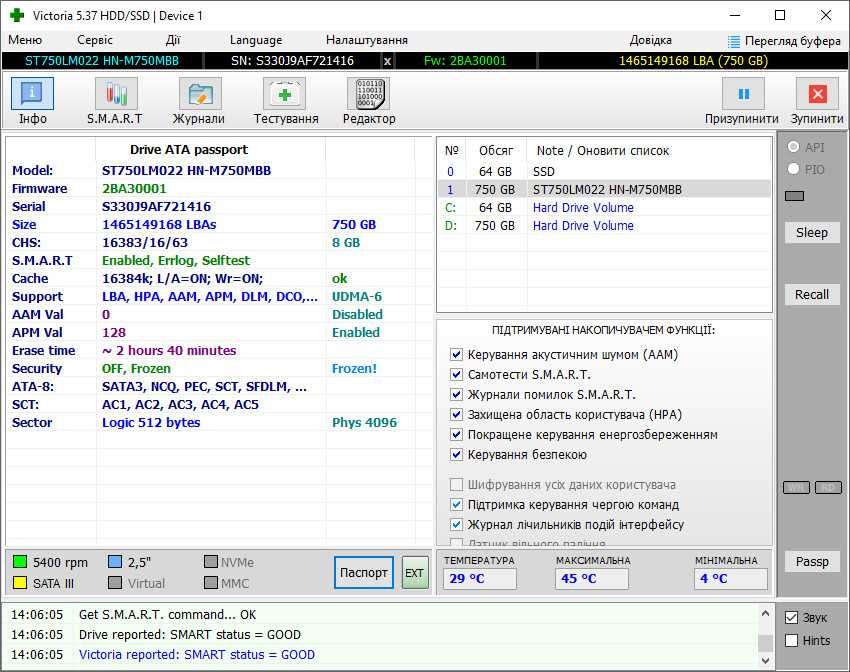Click the small dark indicator below PIO
850x672 pixels.
(x=794, y=196)
